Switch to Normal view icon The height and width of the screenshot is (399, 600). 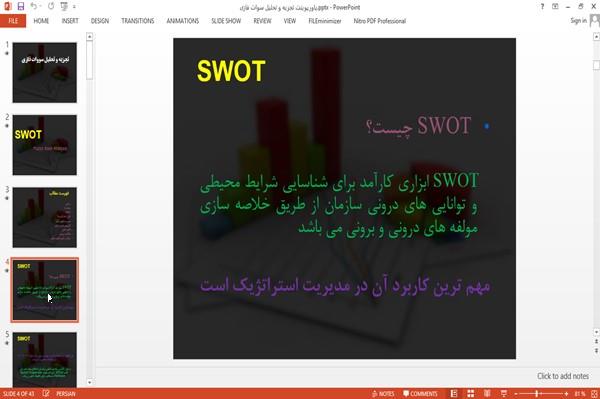coord(454,394)
